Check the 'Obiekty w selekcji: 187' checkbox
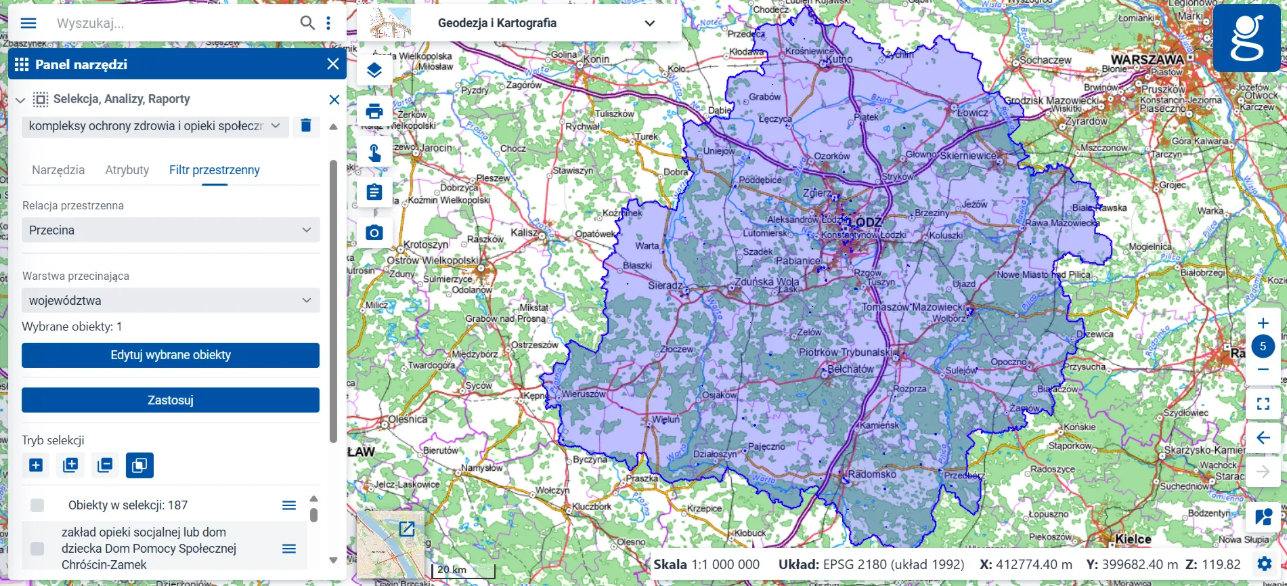The height and width of the screenshot is (586, 1287). tap(37, 505)
